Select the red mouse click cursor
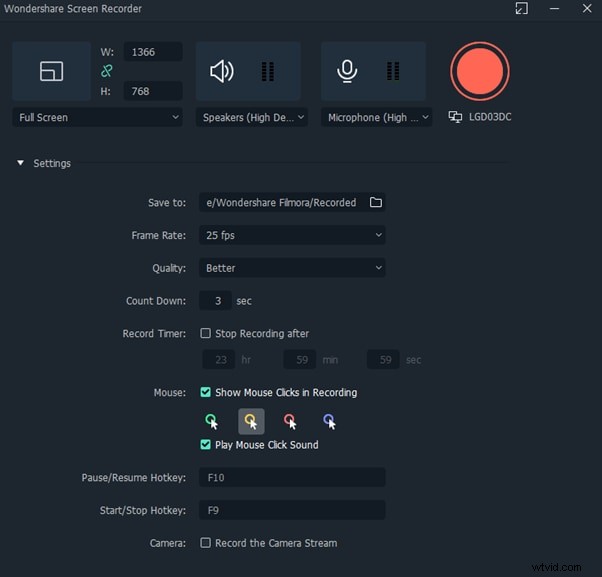602x577 pixels. coord(290,421)
